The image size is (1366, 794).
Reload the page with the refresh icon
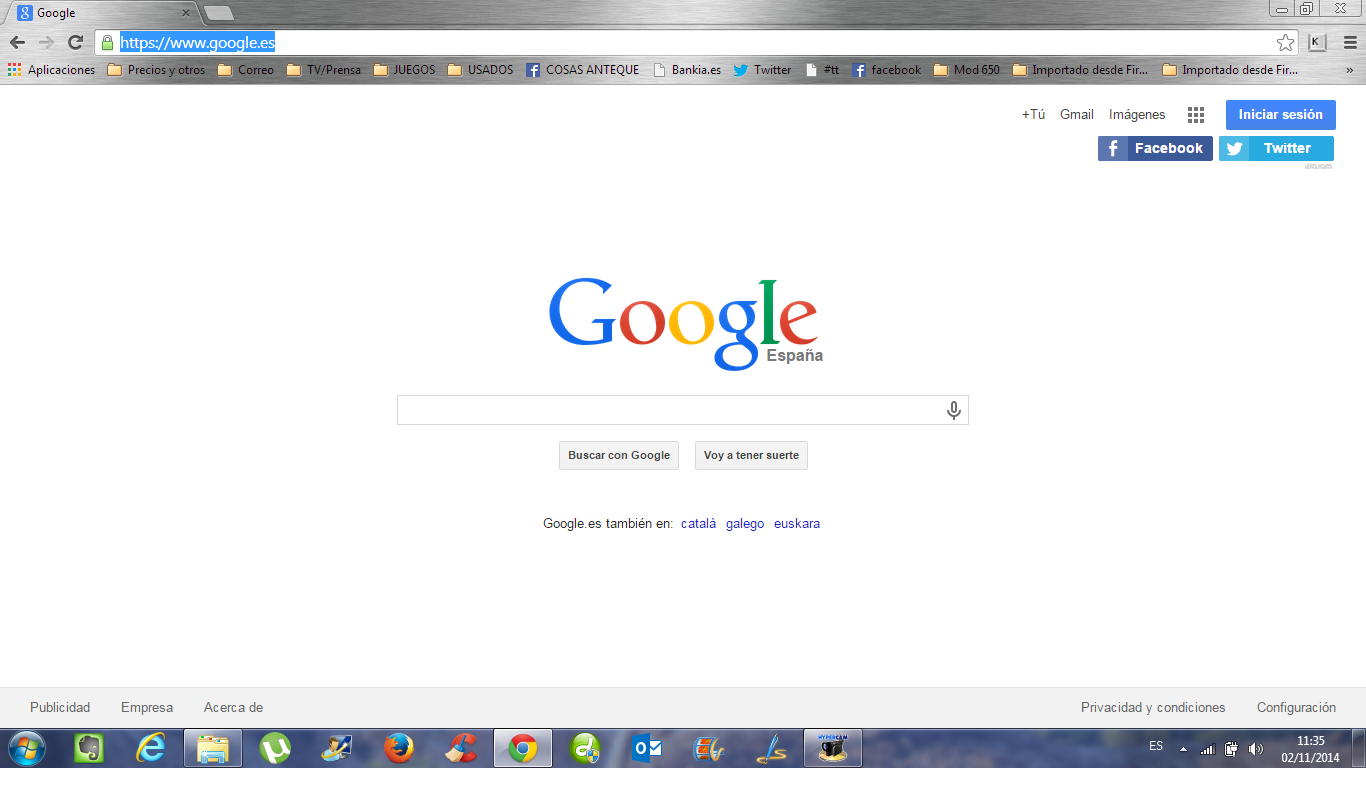(75, 42)
